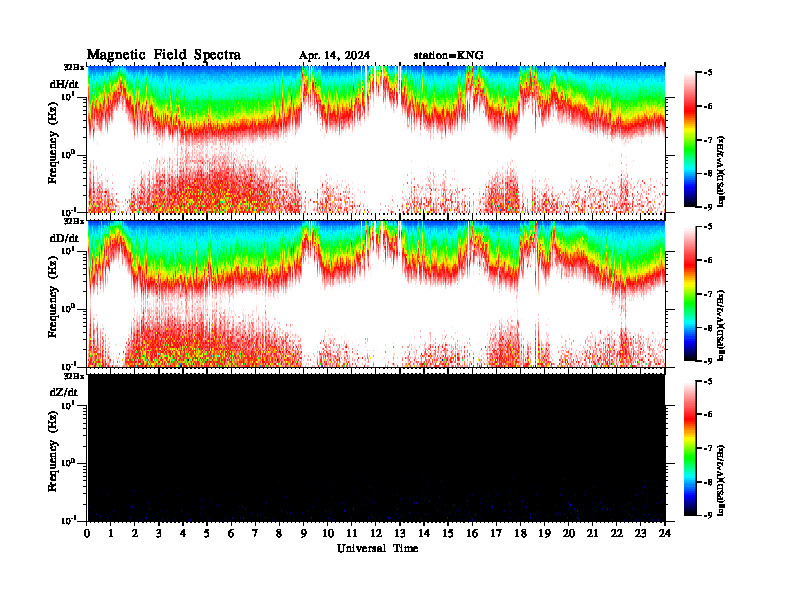Click hour label "20" on time axis

(569, 534)
